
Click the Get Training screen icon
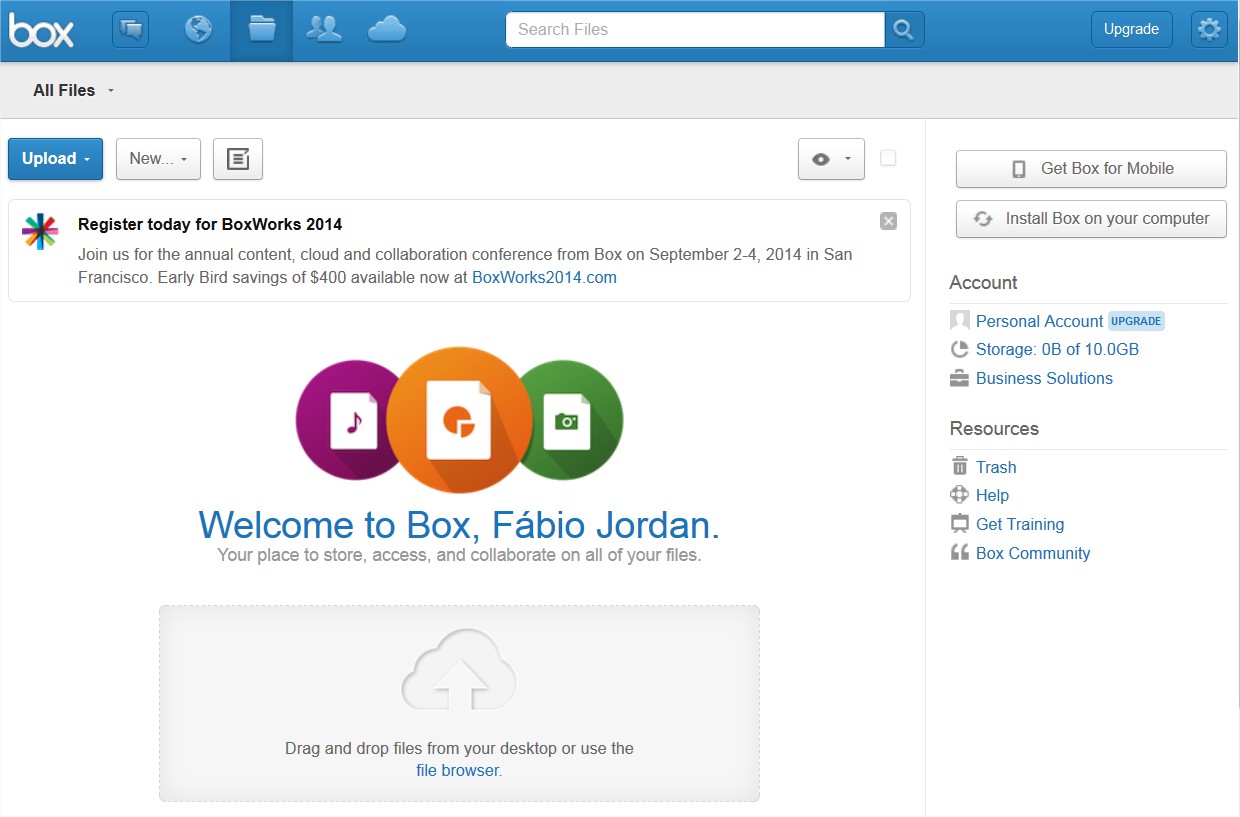click(960, 523)
